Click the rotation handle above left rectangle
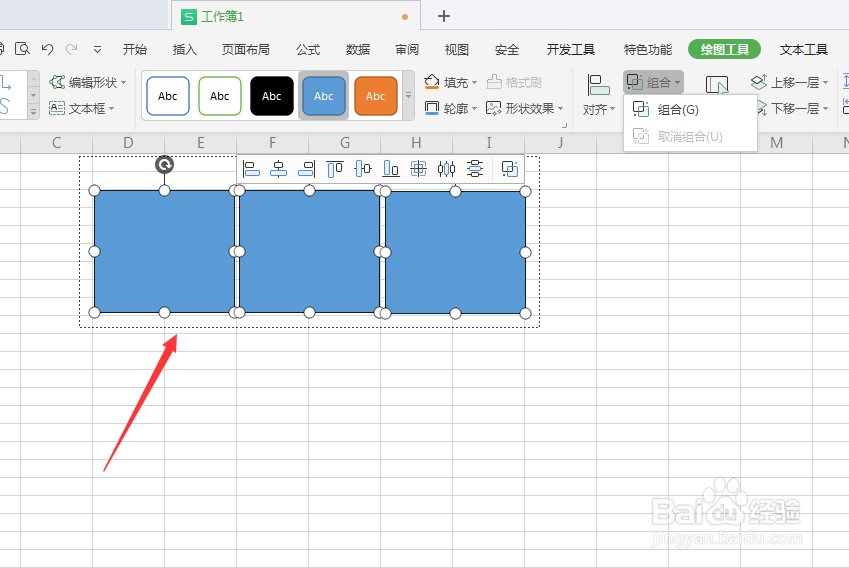Viewport: 849px width, 568px height. click(165, 165)
